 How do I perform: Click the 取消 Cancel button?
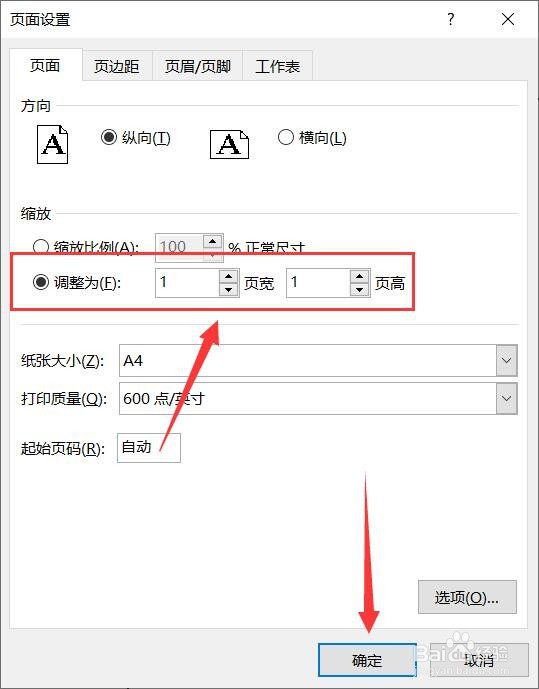[x=479, y=660]
